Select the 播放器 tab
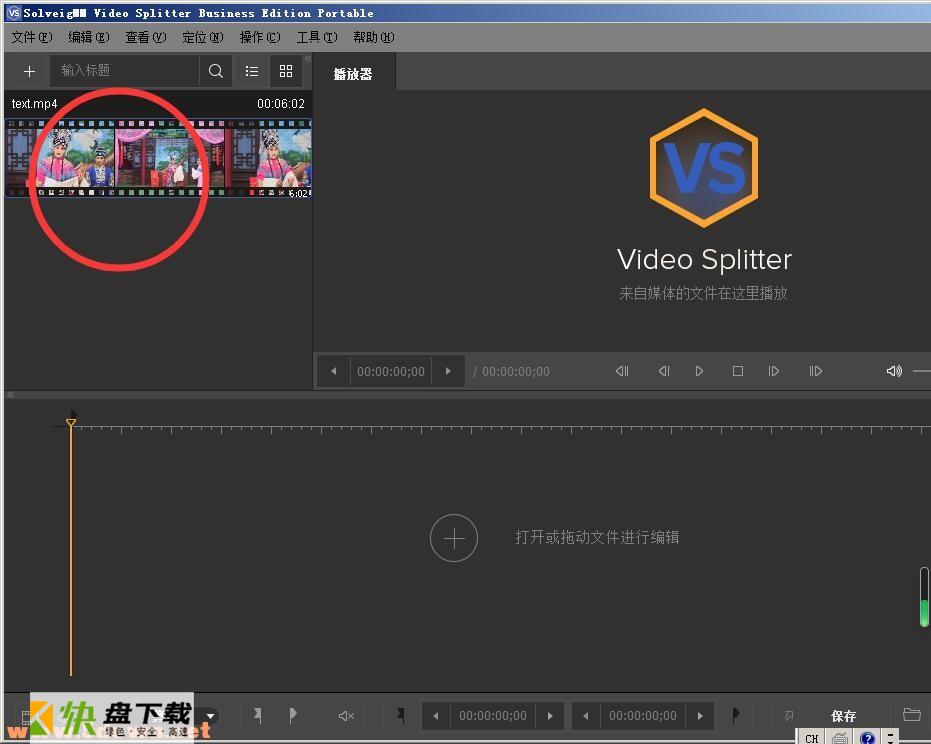This screenshot has width=931, height=744. coord(353,74)
